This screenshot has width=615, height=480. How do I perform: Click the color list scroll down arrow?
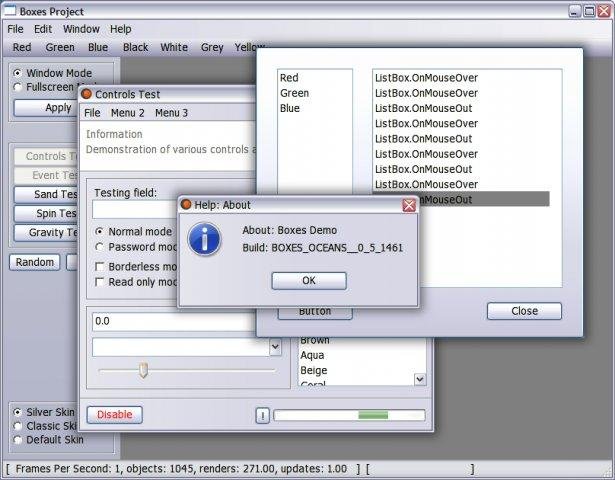[420, 379]
